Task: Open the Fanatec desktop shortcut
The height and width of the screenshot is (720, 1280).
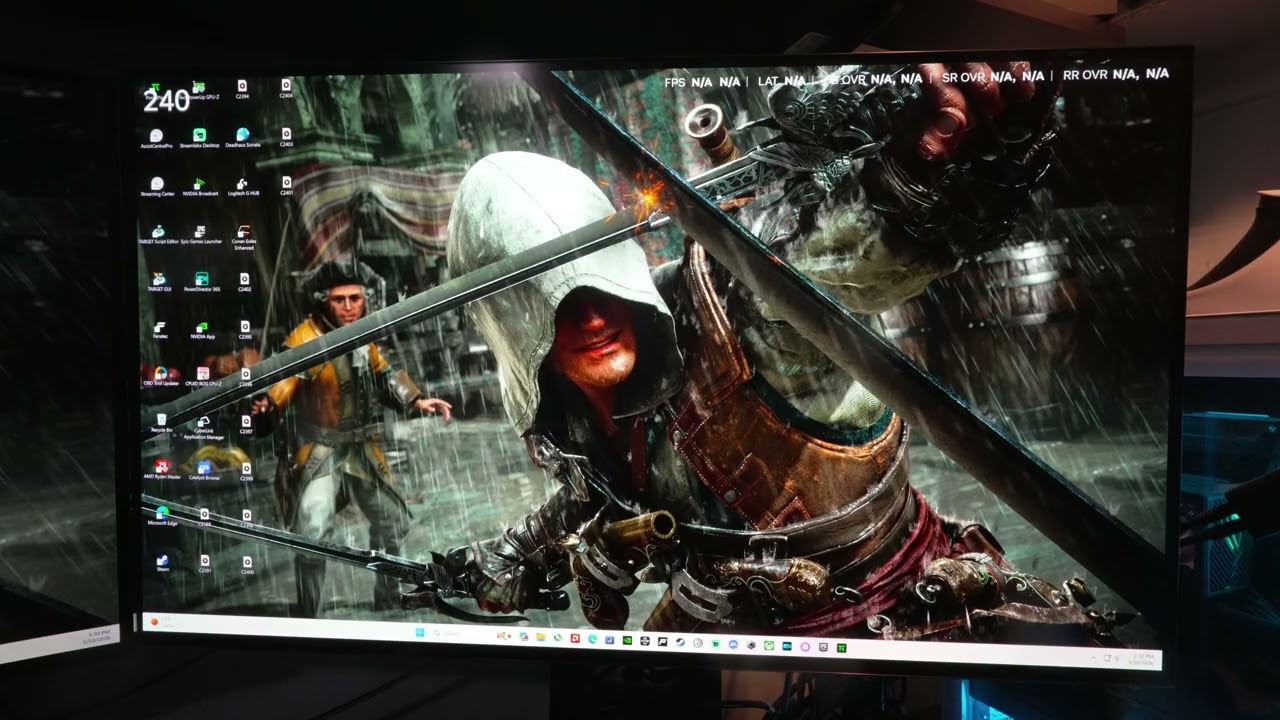Action: (159, 330)
